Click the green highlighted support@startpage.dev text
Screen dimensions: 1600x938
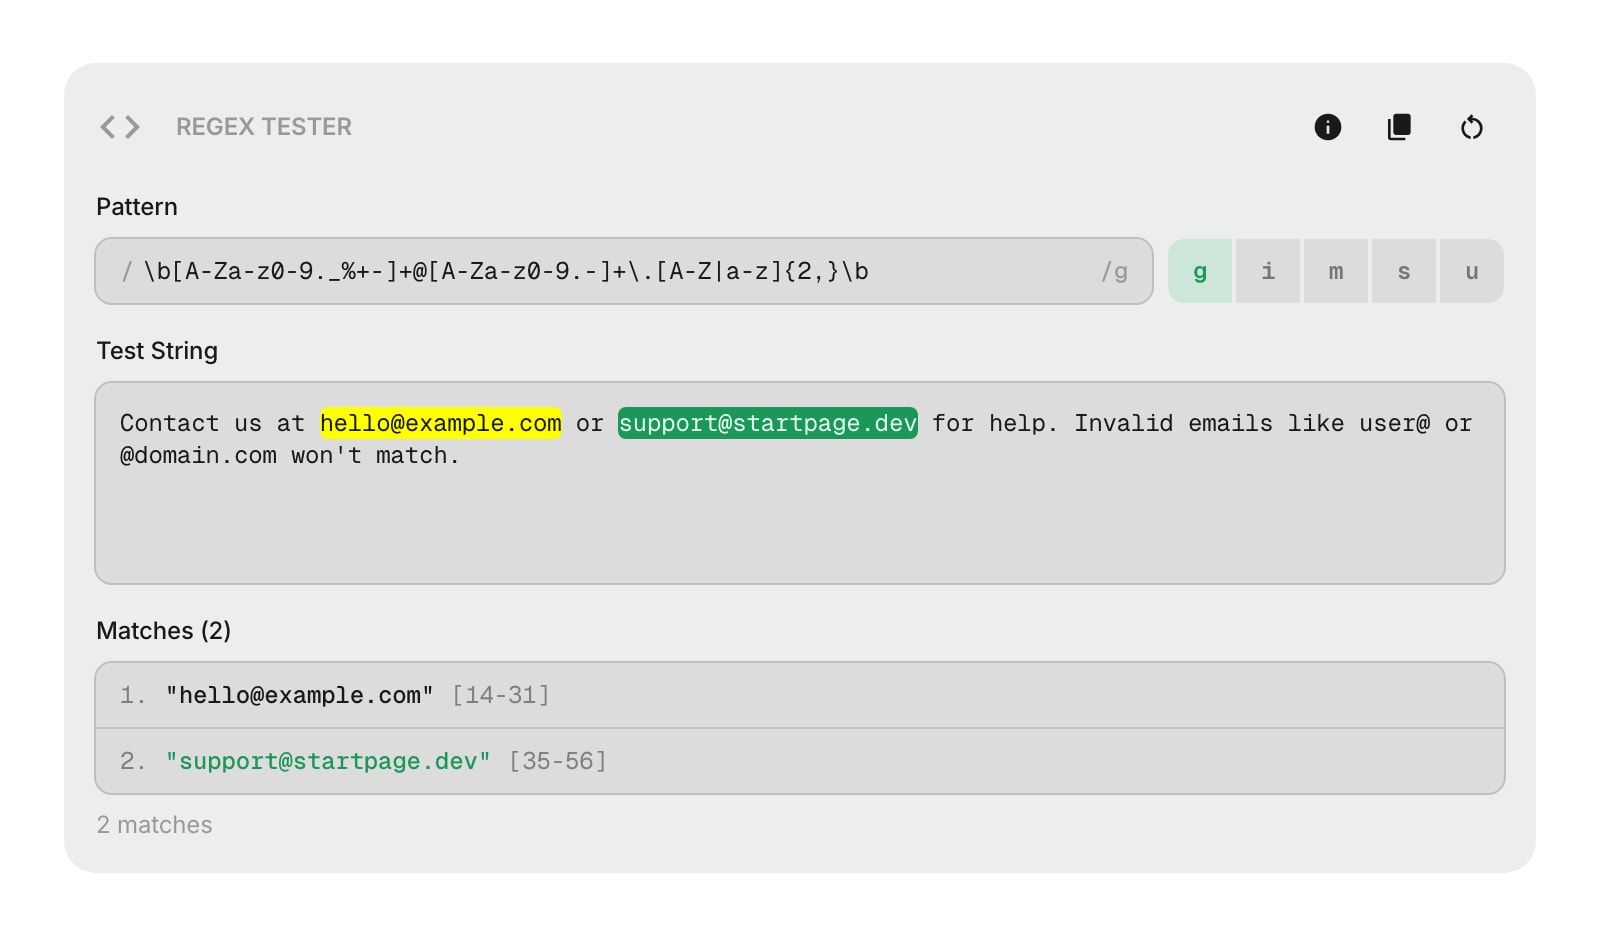(x=767, y=423)
